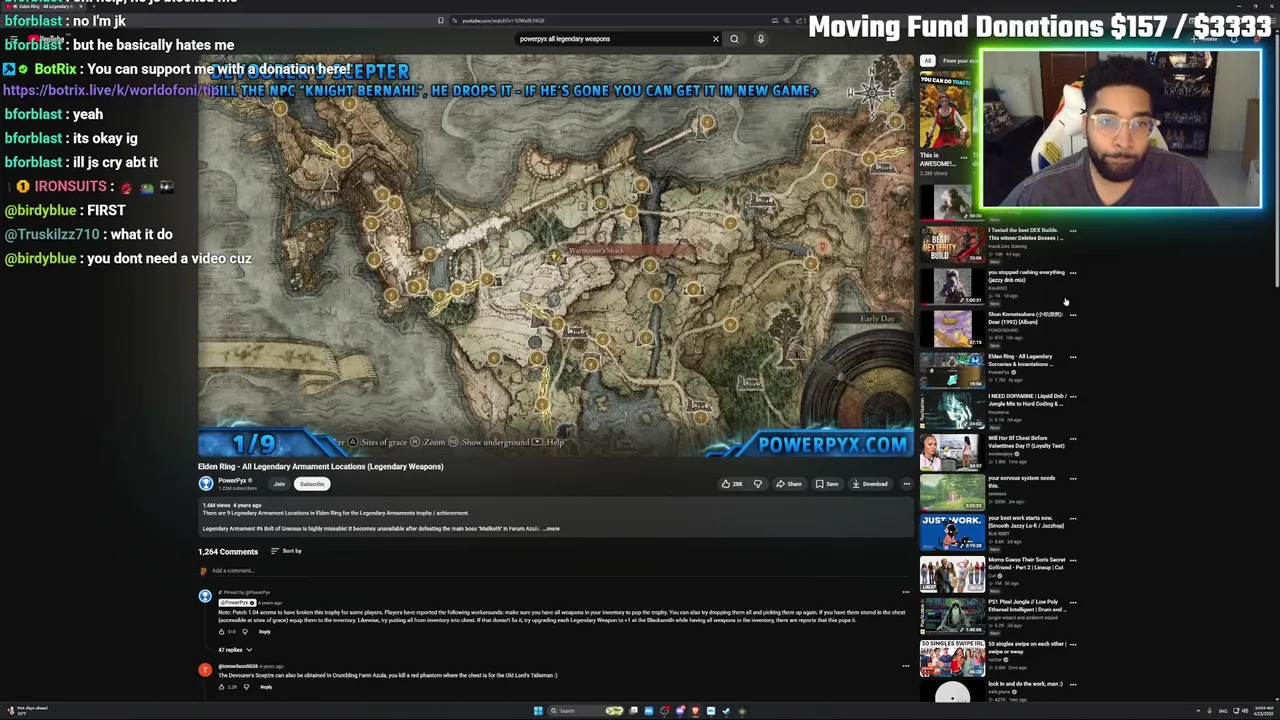
Task: Open options for Legendary Sorceries & Incantations video
Action: click(x=1073, y=357)
